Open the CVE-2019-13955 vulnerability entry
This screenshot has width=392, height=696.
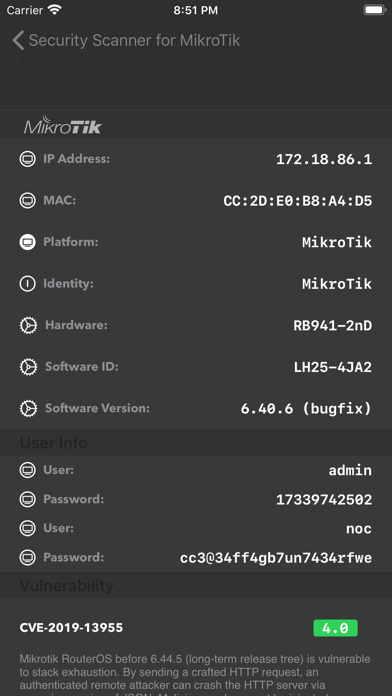(71, 628)
